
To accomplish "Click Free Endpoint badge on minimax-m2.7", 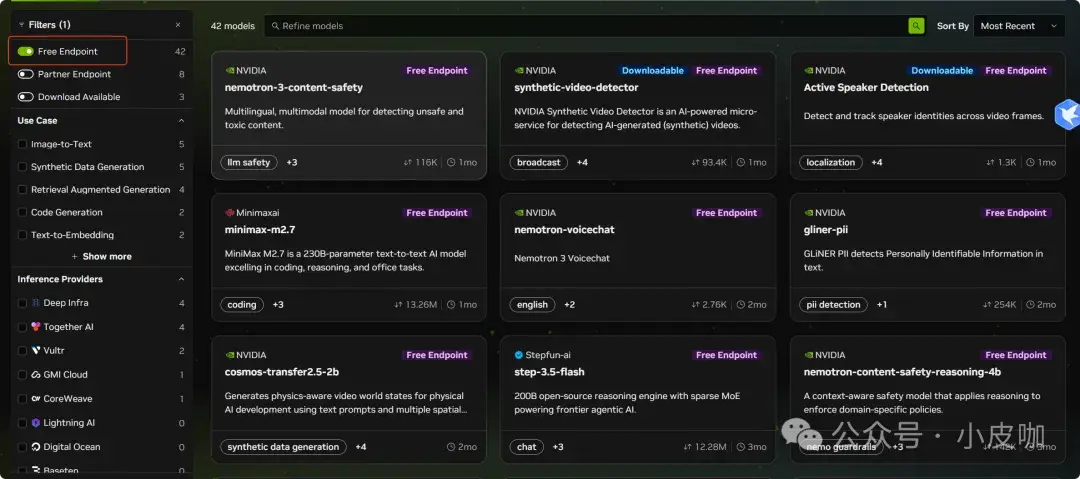I will pyautogui.click(x=437, y=213).
